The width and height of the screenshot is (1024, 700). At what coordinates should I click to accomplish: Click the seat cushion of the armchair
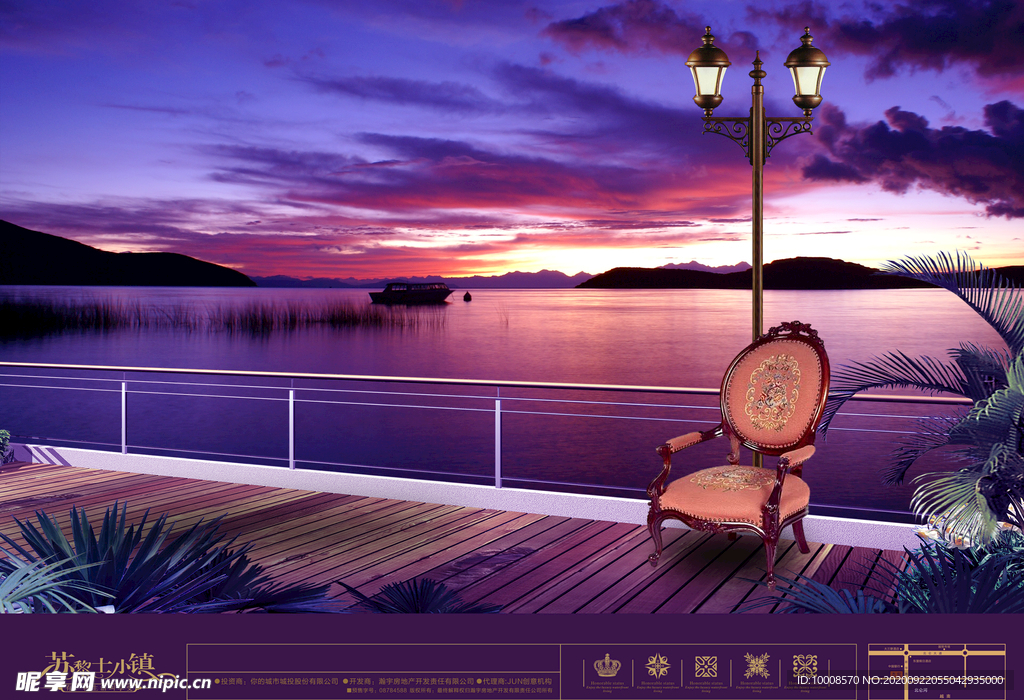click(x=732, y=491)
